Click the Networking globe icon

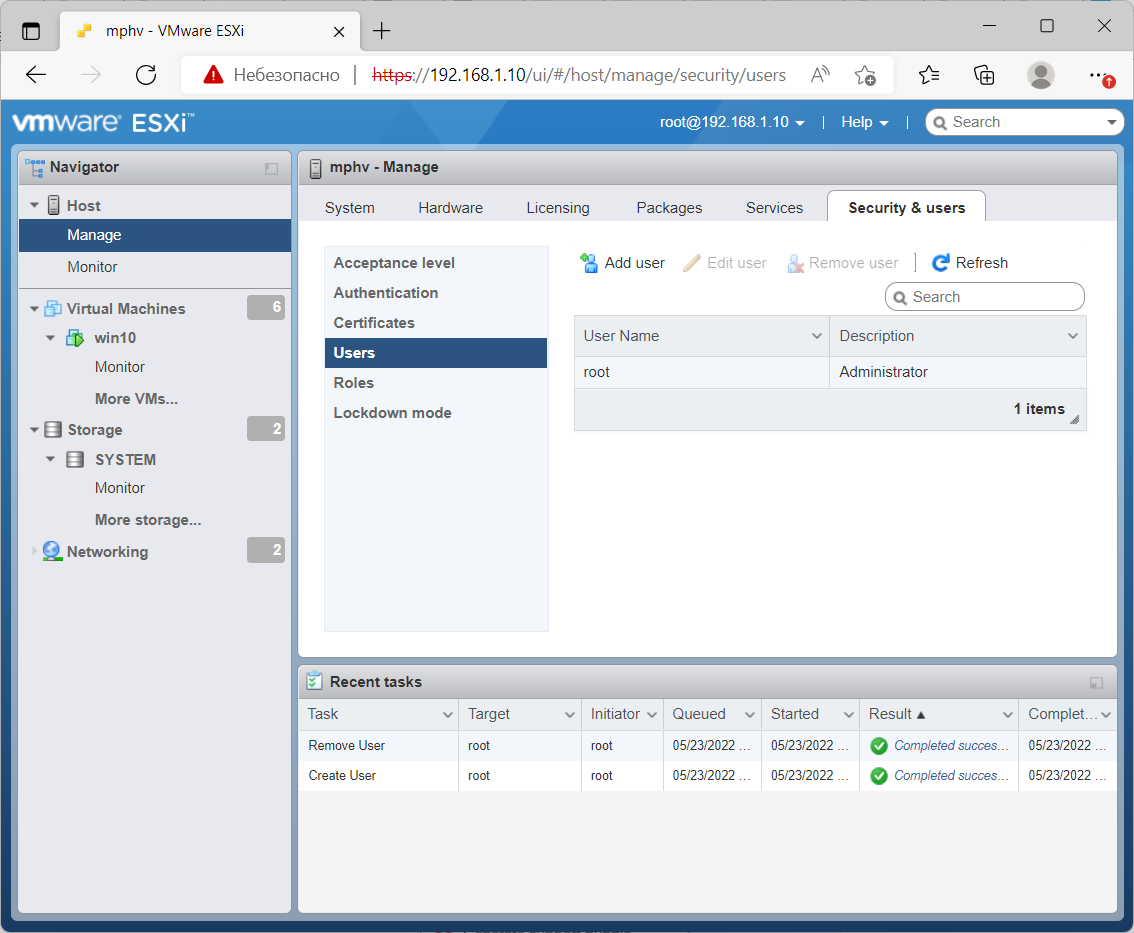click(x=52, y=551)
